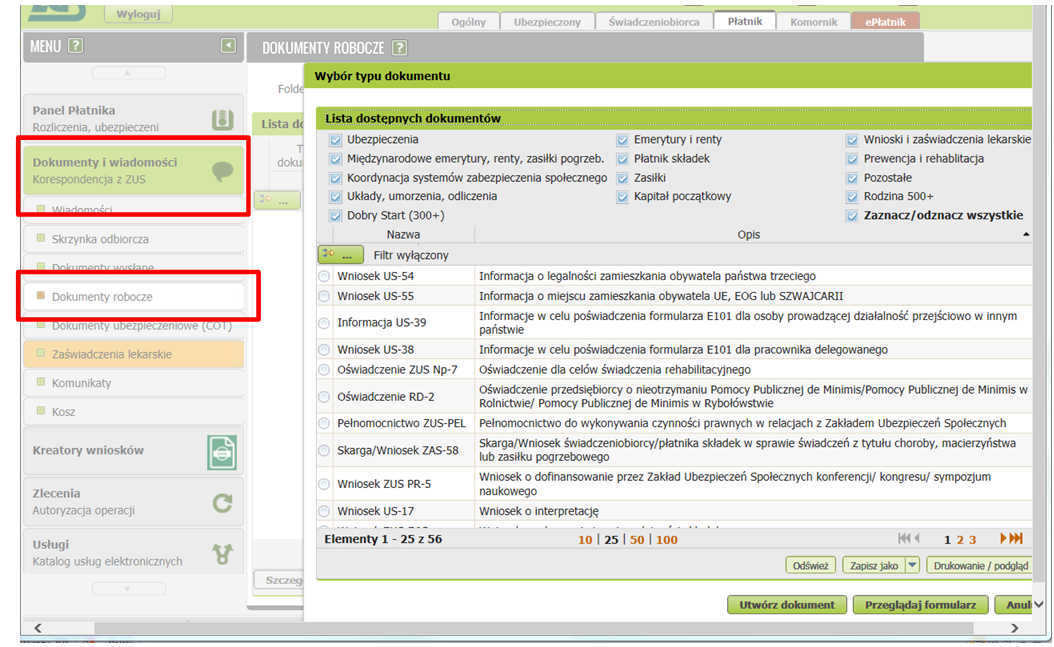
Task: Select the Pełnomocnictwo ZUS-PEL radio button
Action: point(324,423)
